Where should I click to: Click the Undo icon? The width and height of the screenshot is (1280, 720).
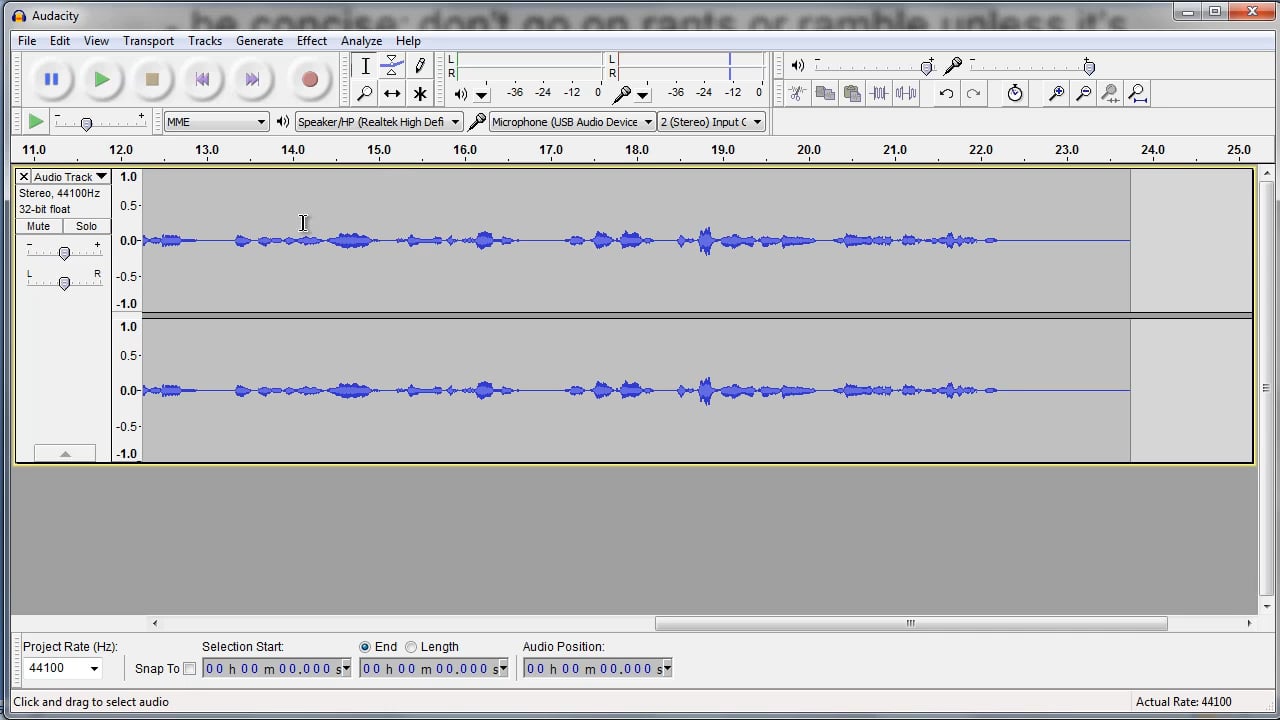point(947,93)
